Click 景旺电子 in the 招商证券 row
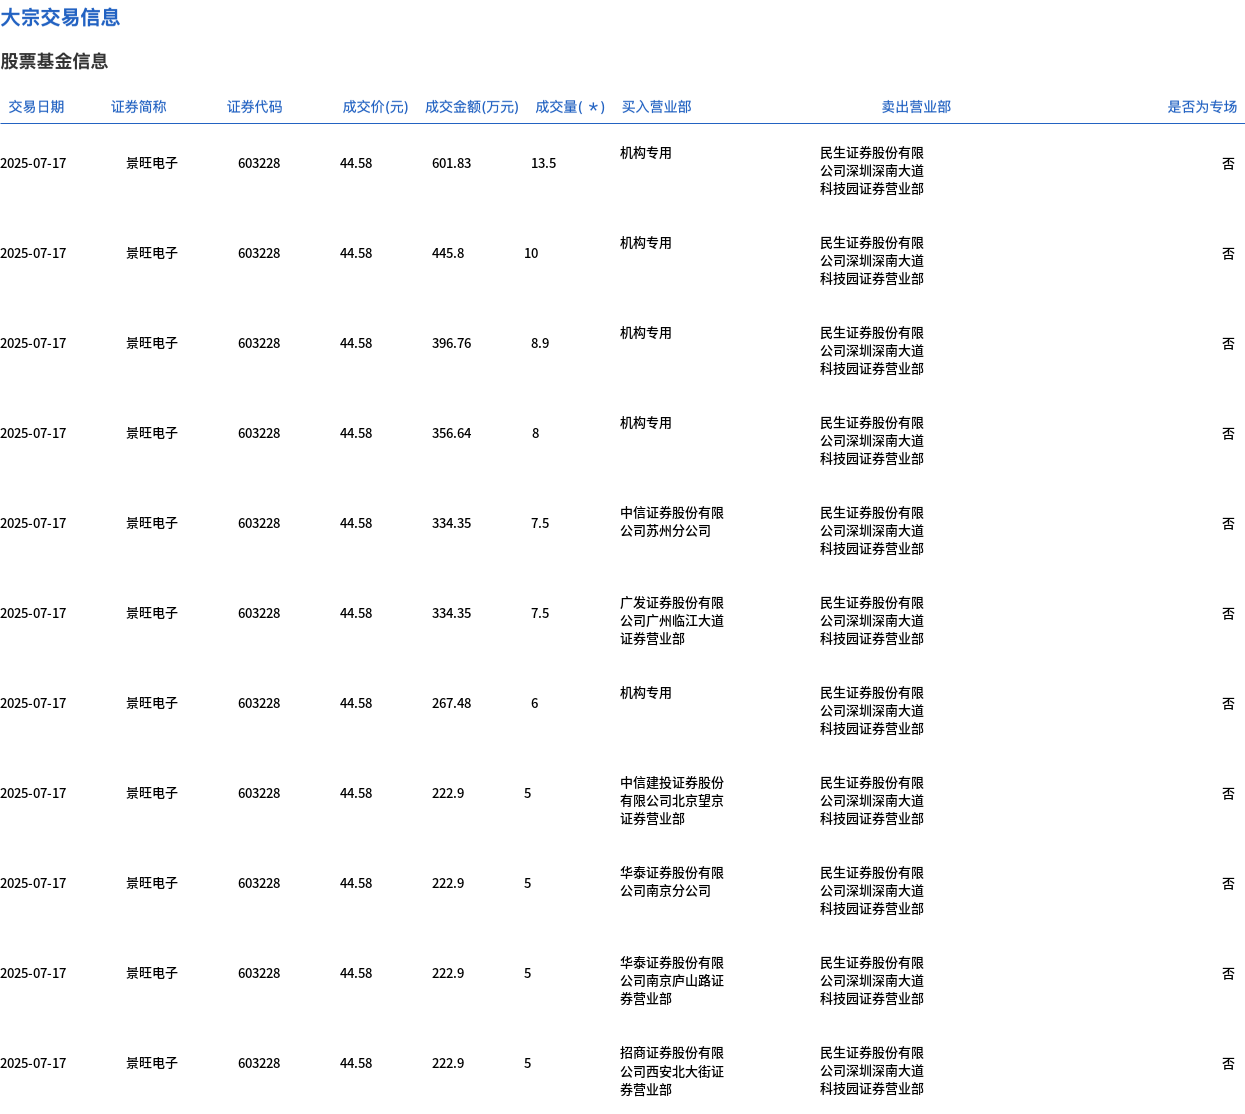Screen dimensions: 1245x1114 click(152, 1063)
